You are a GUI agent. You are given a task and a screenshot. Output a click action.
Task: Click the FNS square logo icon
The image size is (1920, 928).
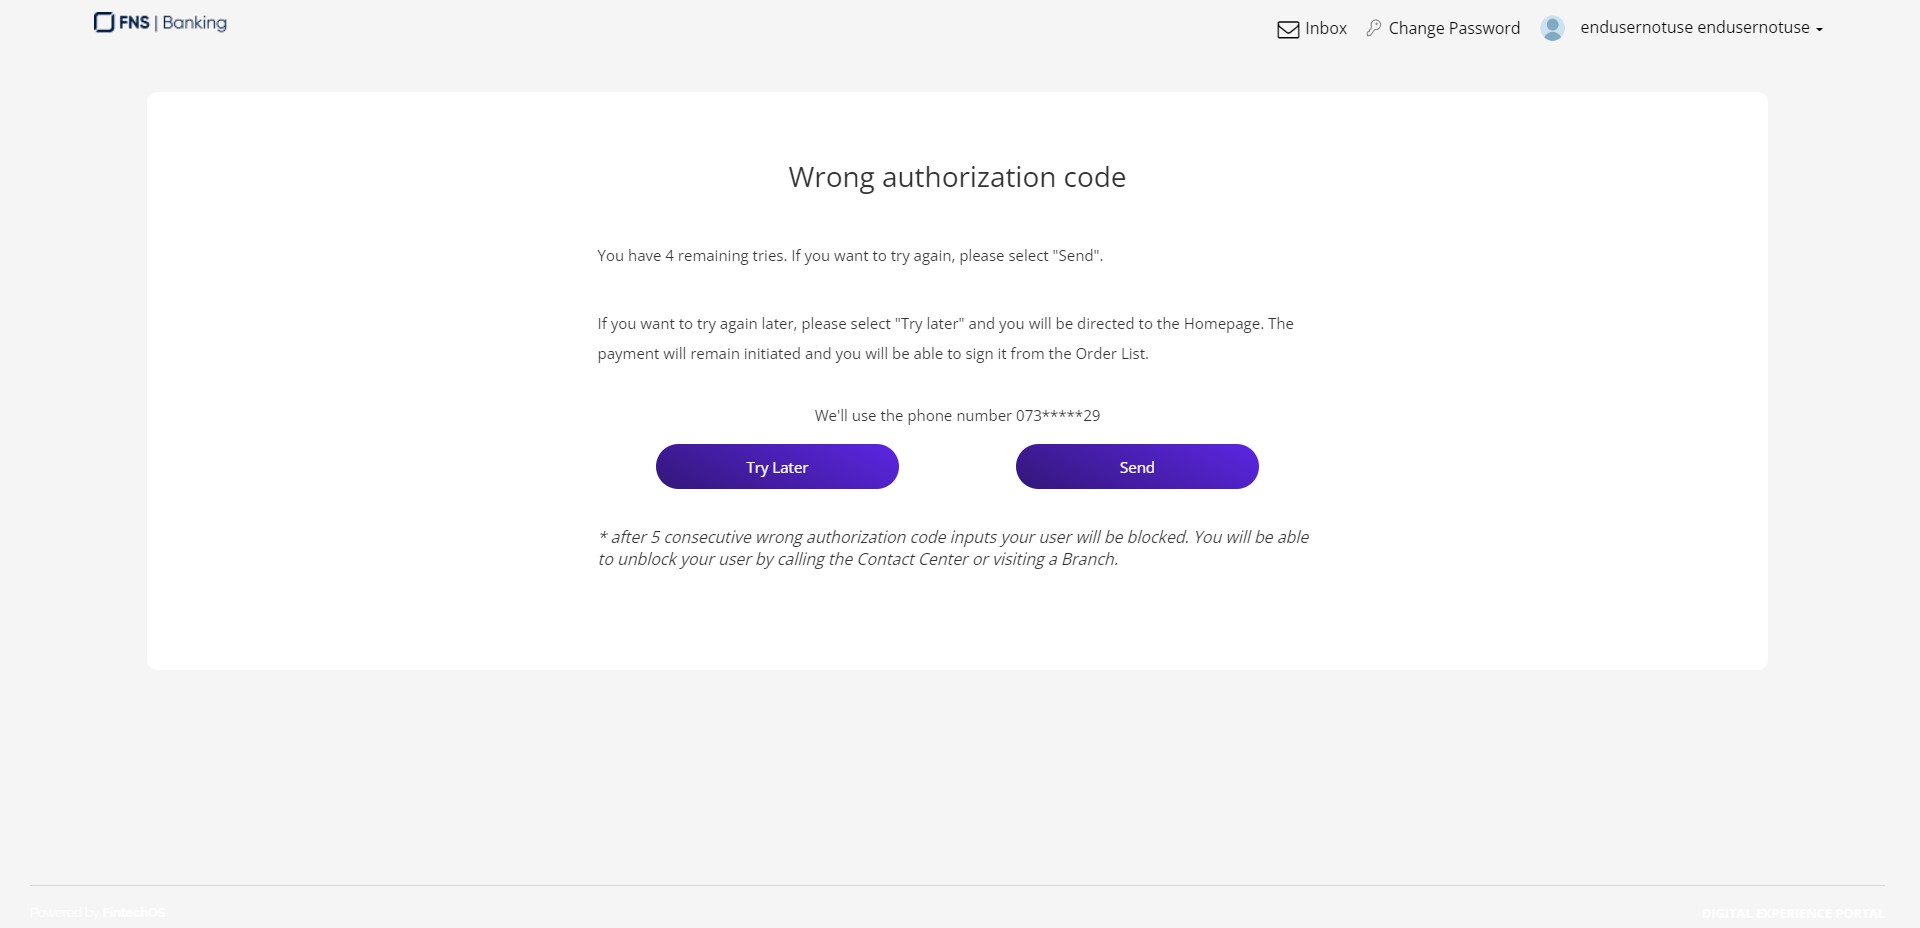104,22
